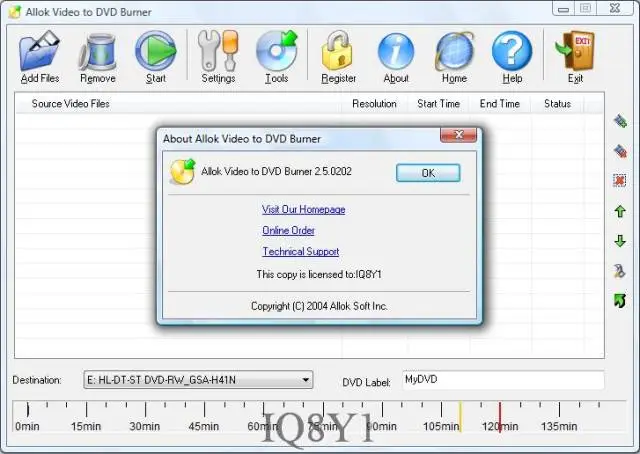The image size is (640, 454).
Task: Click the side clear-all red X icon
Action: click(620, 180)
